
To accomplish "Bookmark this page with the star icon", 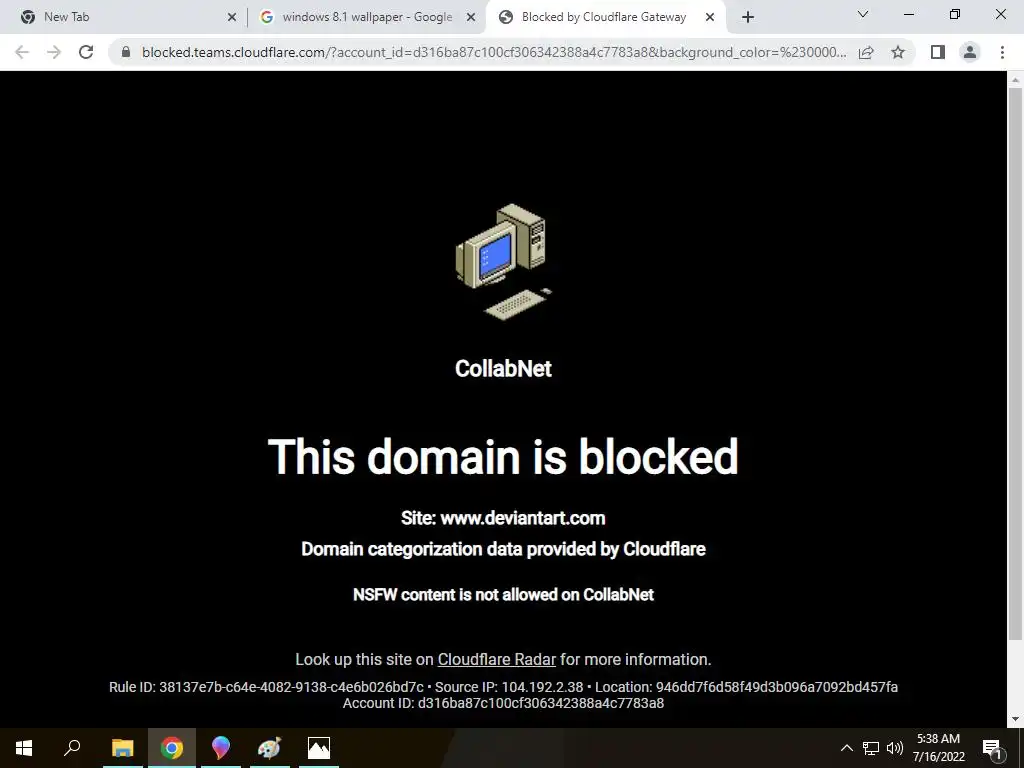I will pos(898,52).
